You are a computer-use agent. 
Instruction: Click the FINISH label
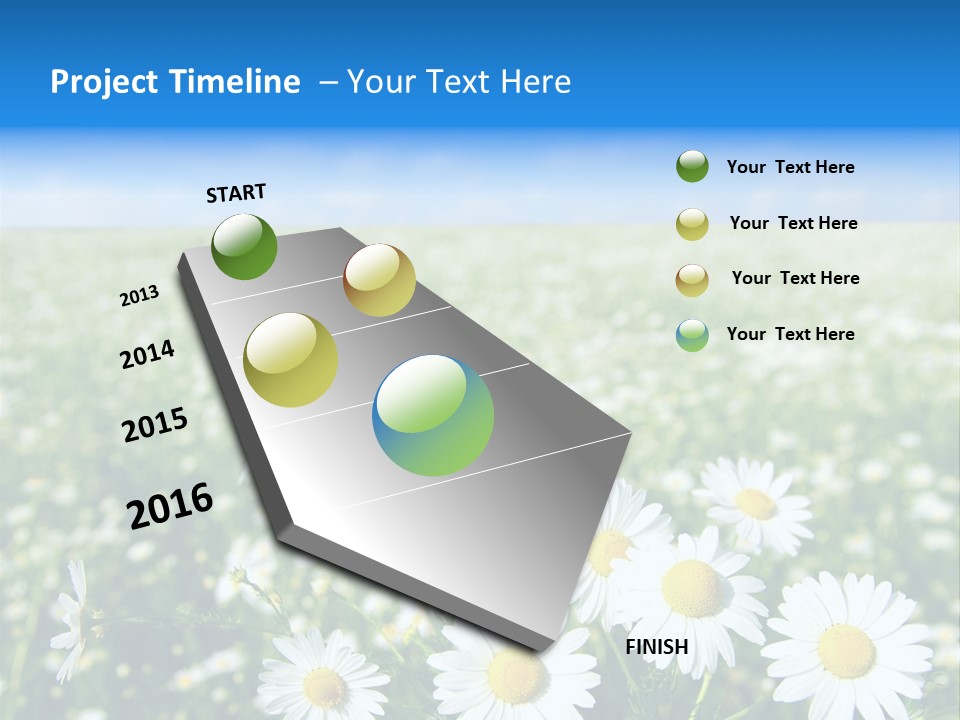click(656, 648)
